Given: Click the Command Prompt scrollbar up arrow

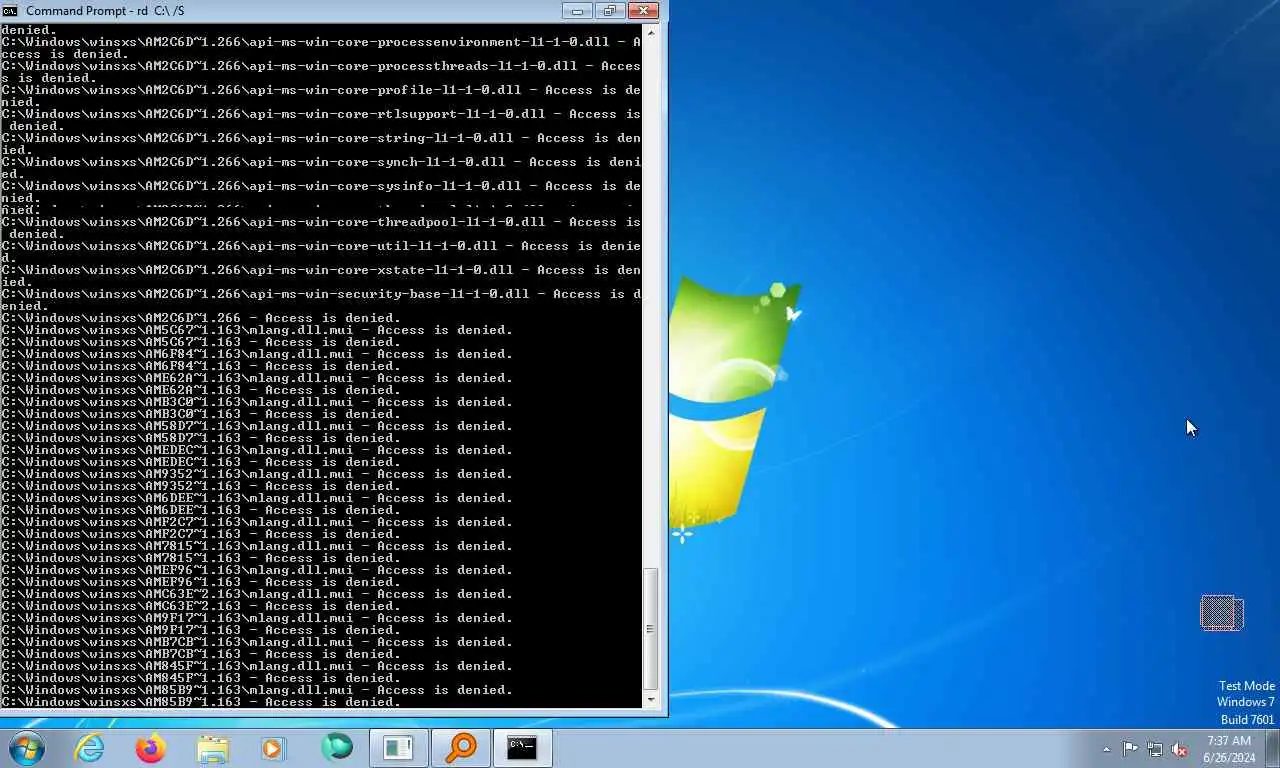Looking at the screenshot, I should pyautogui.click(x=651, y=33).
